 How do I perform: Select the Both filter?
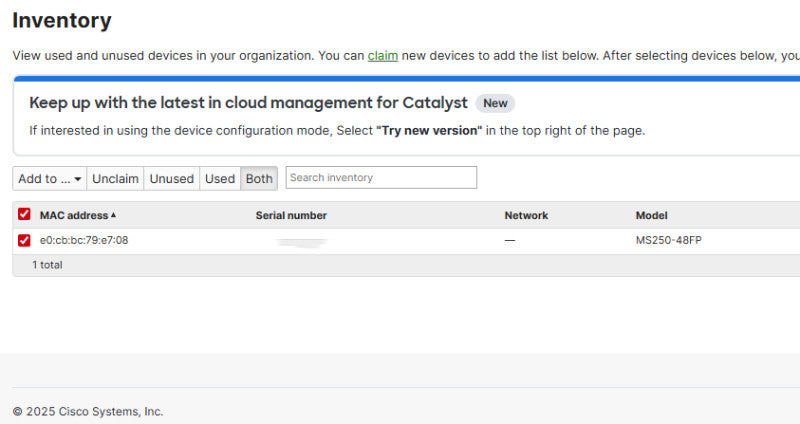259,179
